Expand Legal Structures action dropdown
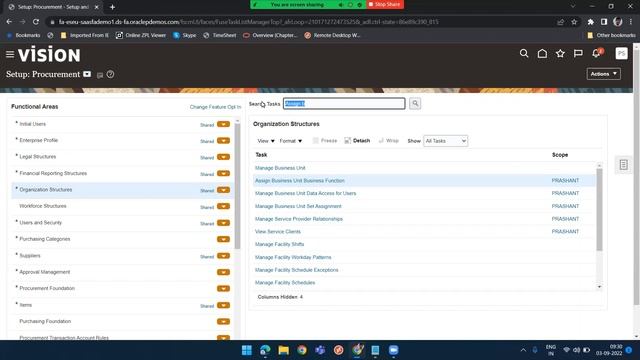The image size is (640, 360). pyautogui.click(x=223, y=157)
